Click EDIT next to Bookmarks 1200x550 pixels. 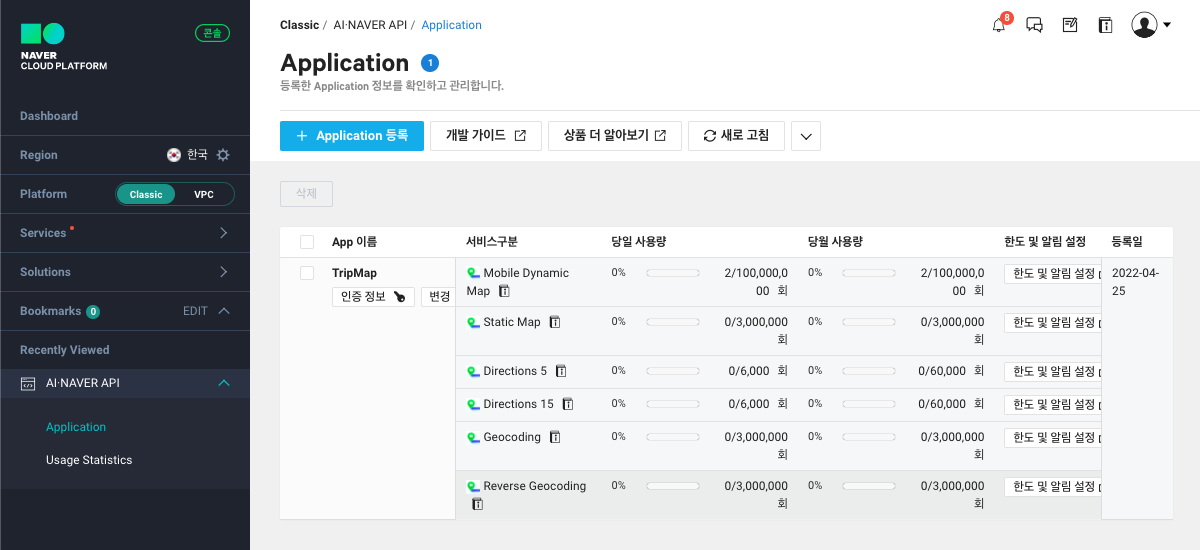[x=195, y=311]
